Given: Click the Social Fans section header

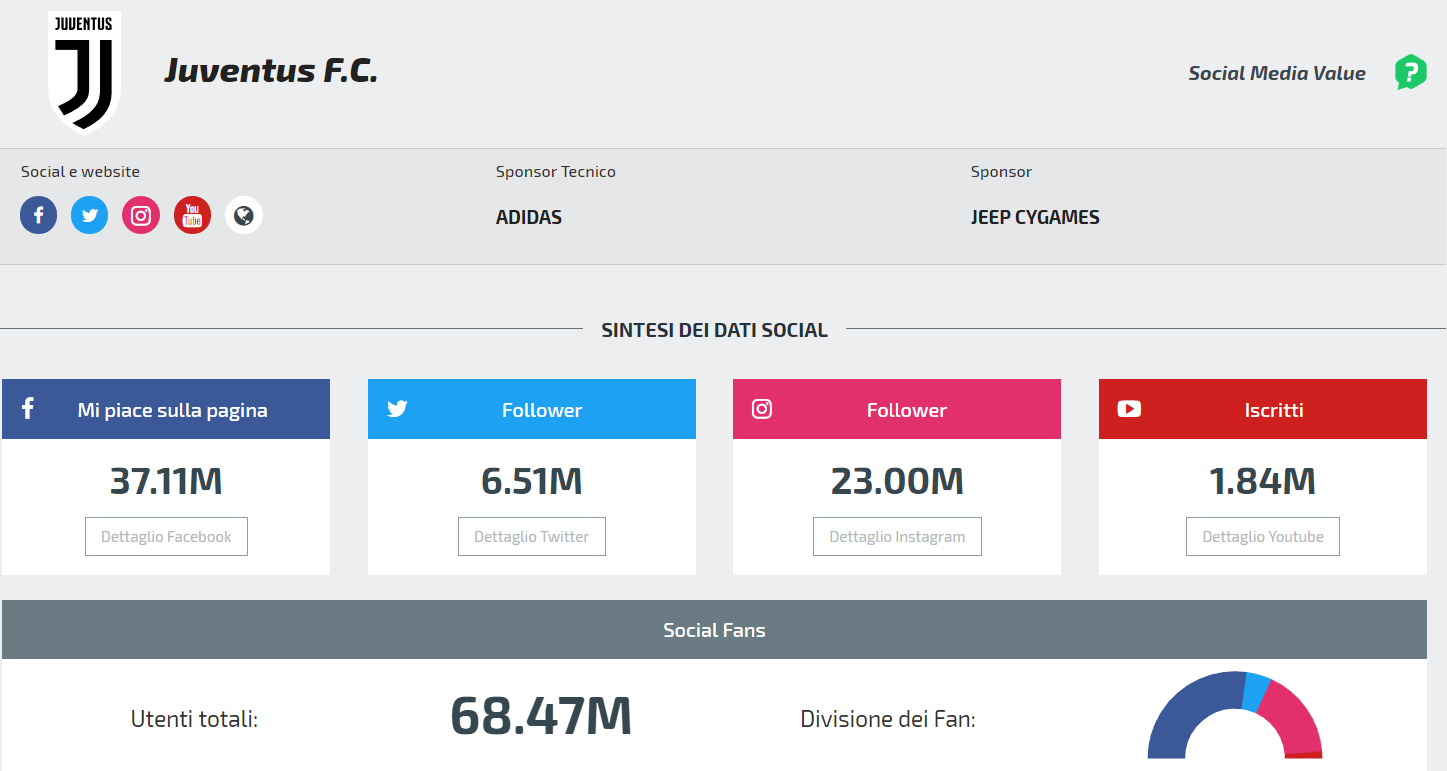Looking at the screenshot, I should (714, 630).
